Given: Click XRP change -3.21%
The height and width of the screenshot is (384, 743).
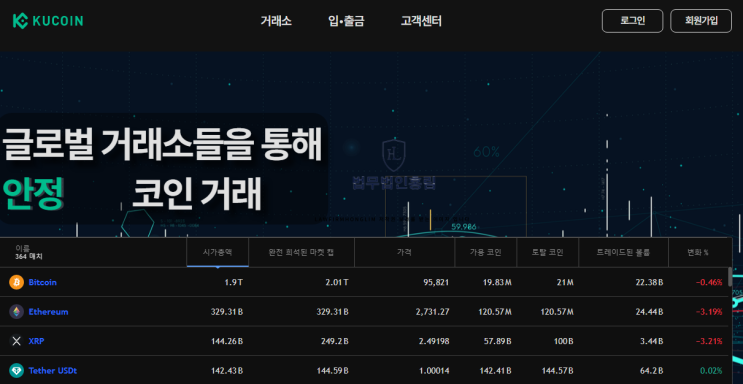Looking at the screenshot, I should 709,341.
